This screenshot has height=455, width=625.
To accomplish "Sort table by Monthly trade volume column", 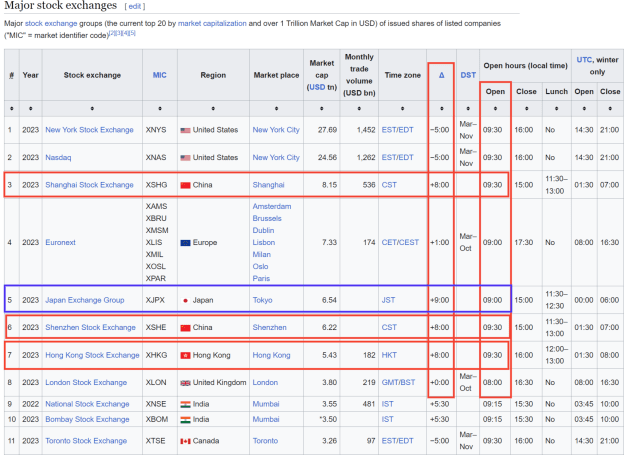I will [x=359, y=108].
